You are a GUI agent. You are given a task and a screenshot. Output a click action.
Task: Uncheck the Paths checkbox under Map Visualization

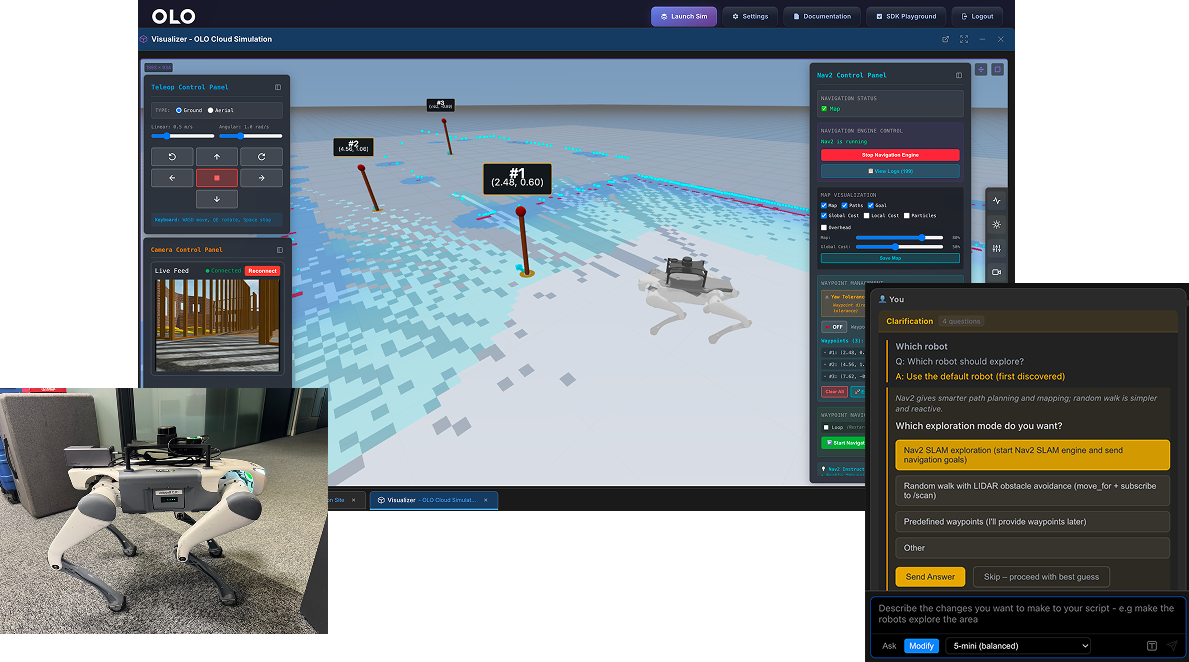click(x=844, y=206)
